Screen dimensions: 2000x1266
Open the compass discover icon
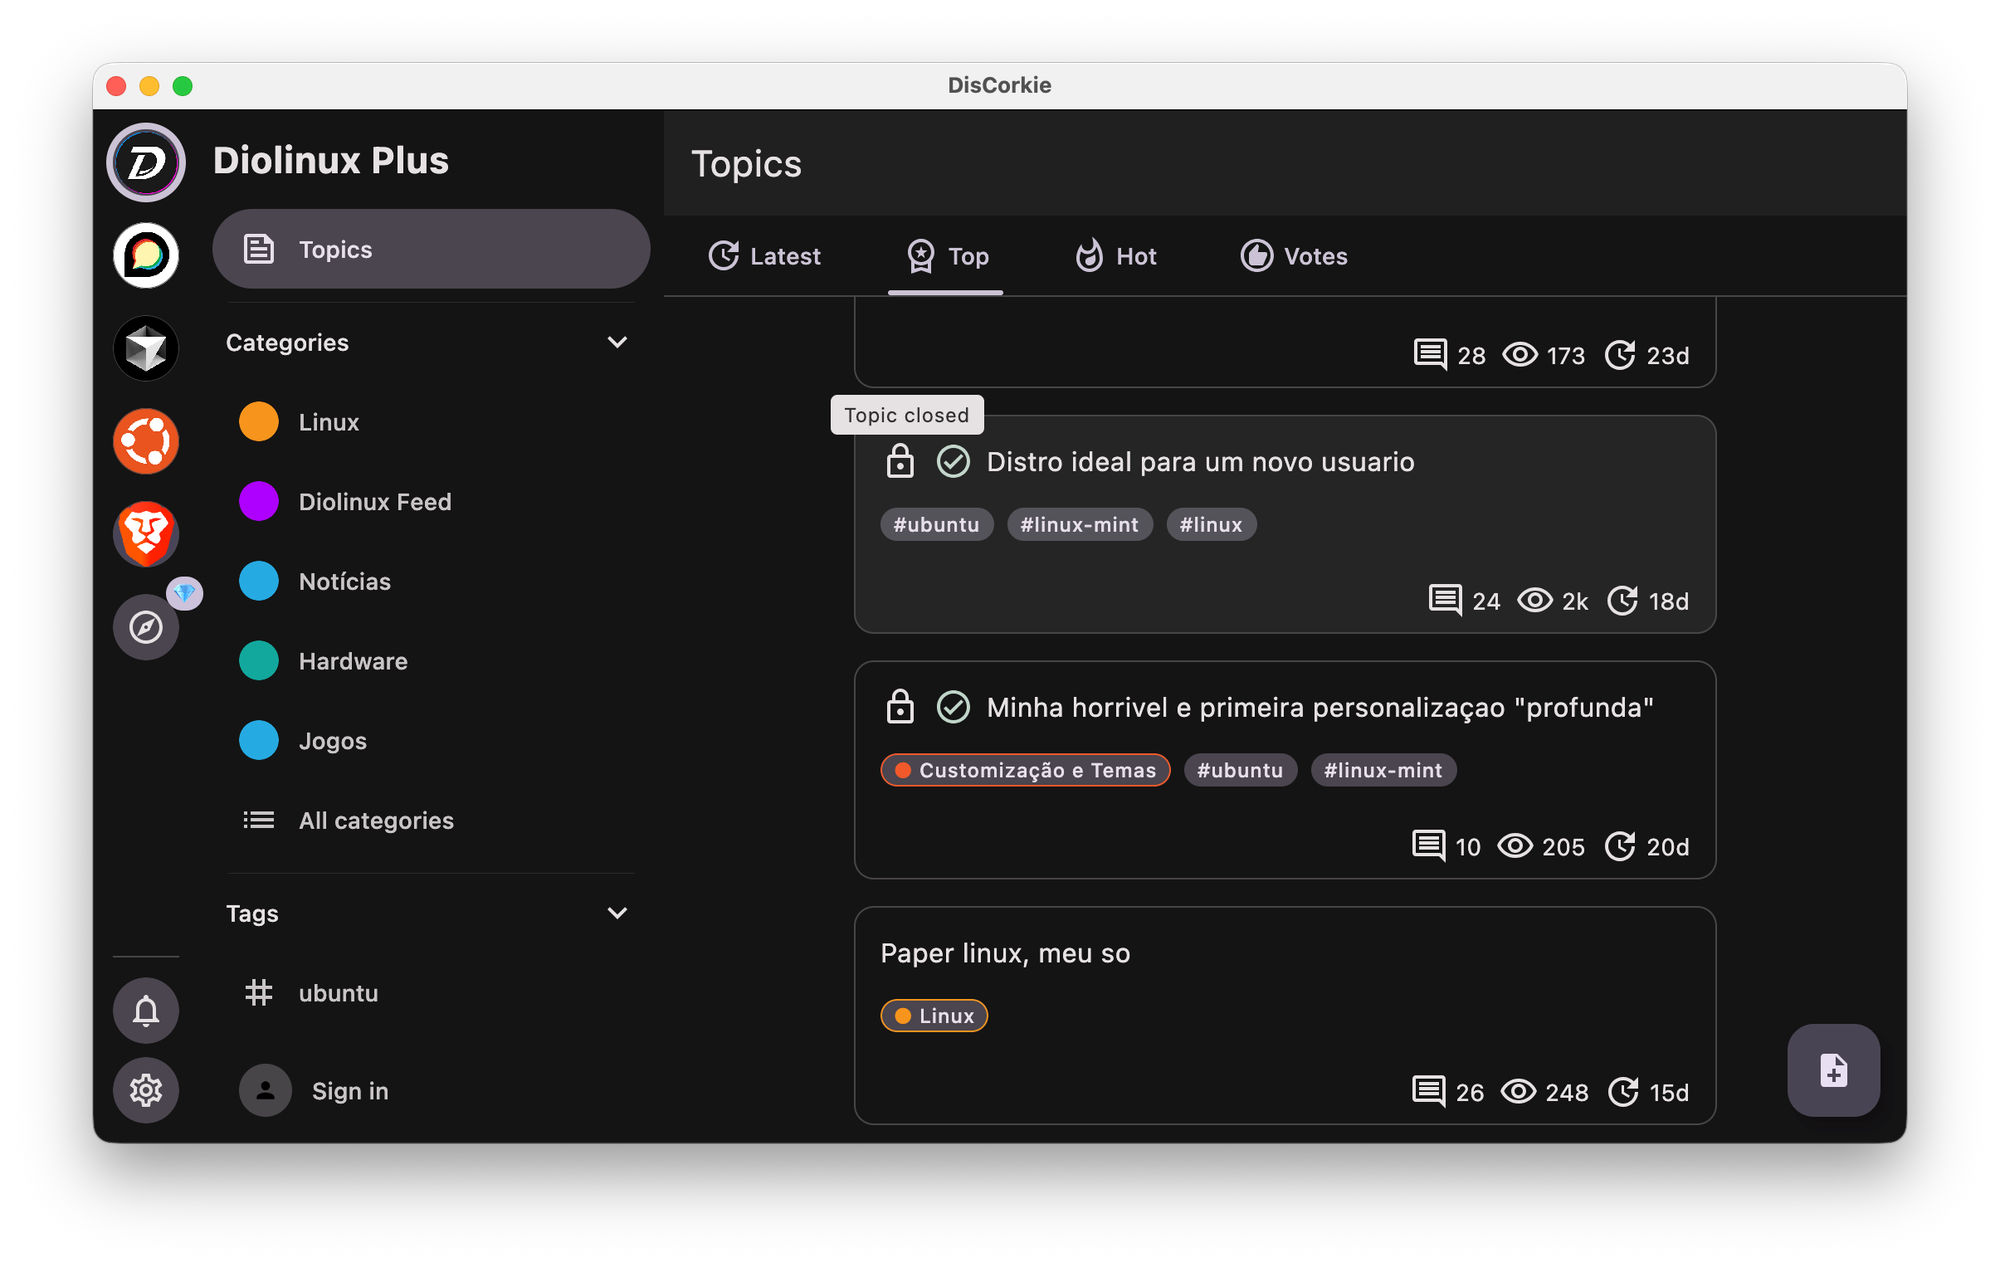tap(146, 627)
